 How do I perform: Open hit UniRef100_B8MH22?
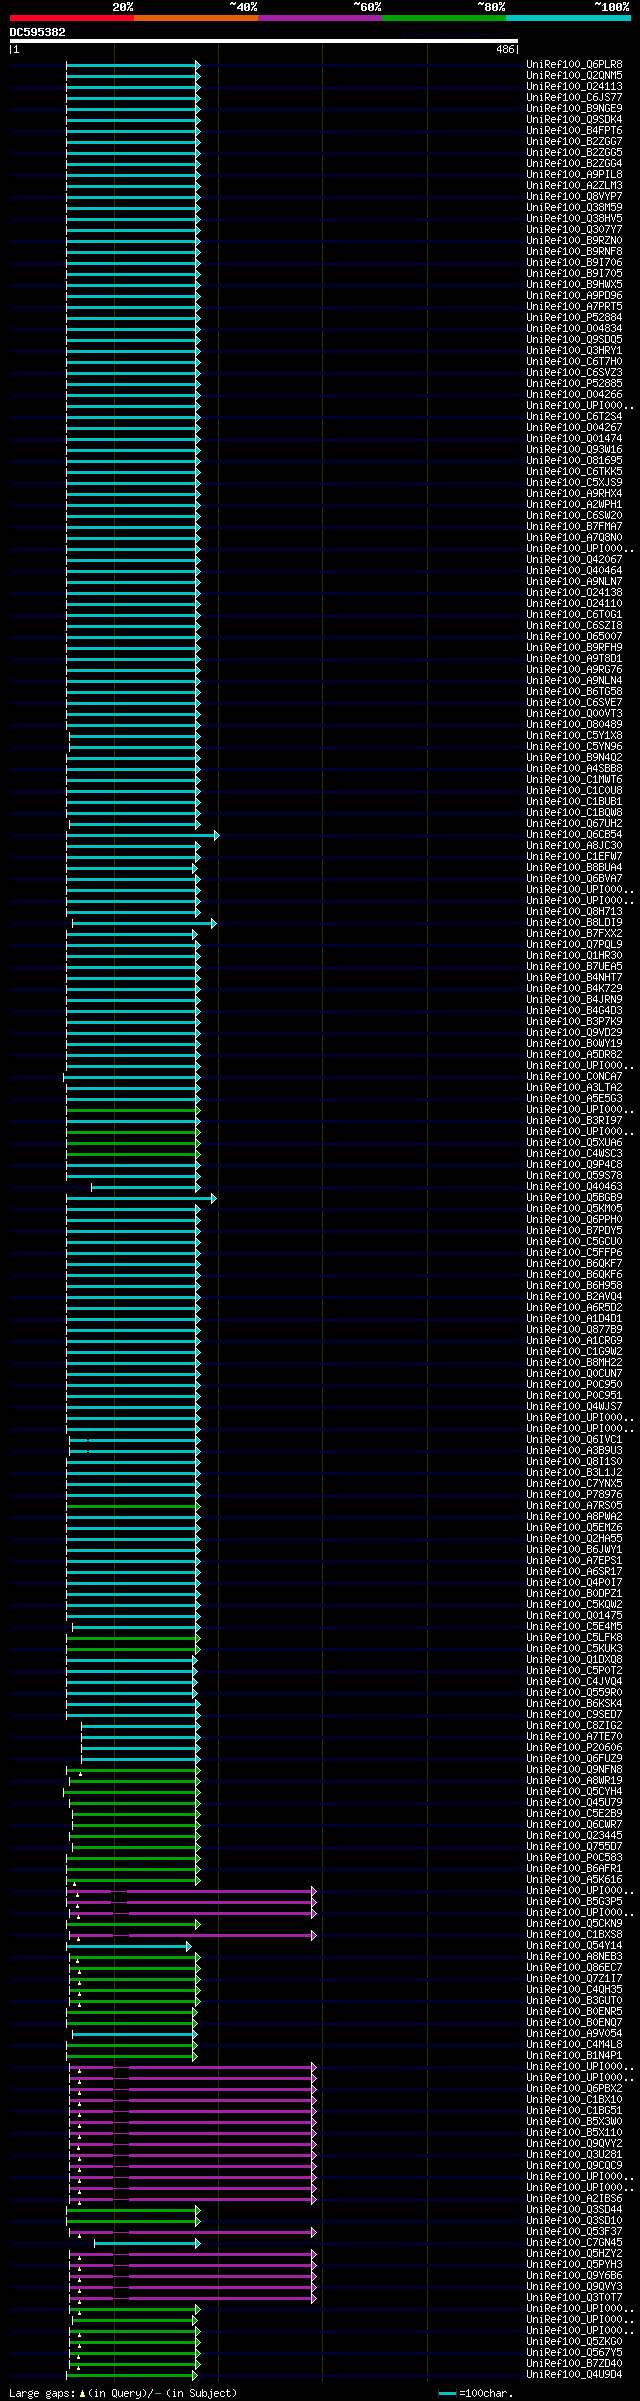pos(574,1363)
